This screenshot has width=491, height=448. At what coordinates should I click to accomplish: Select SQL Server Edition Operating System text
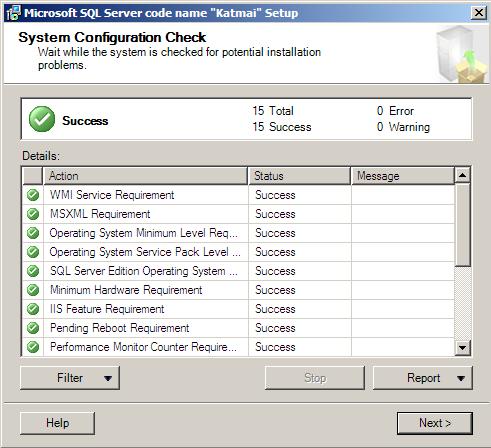pos(144,271)
